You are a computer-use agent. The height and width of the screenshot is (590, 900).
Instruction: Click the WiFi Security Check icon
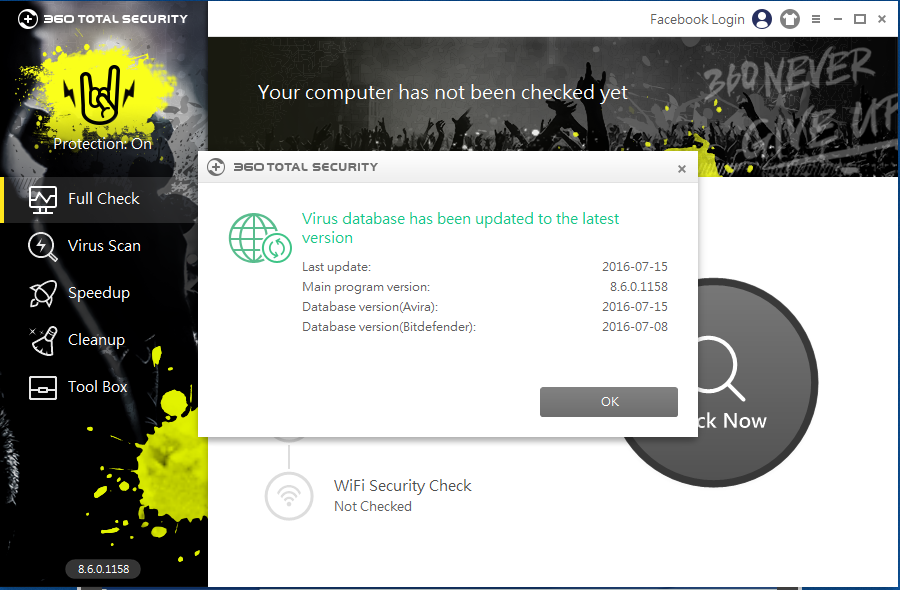tap(289, 496)
